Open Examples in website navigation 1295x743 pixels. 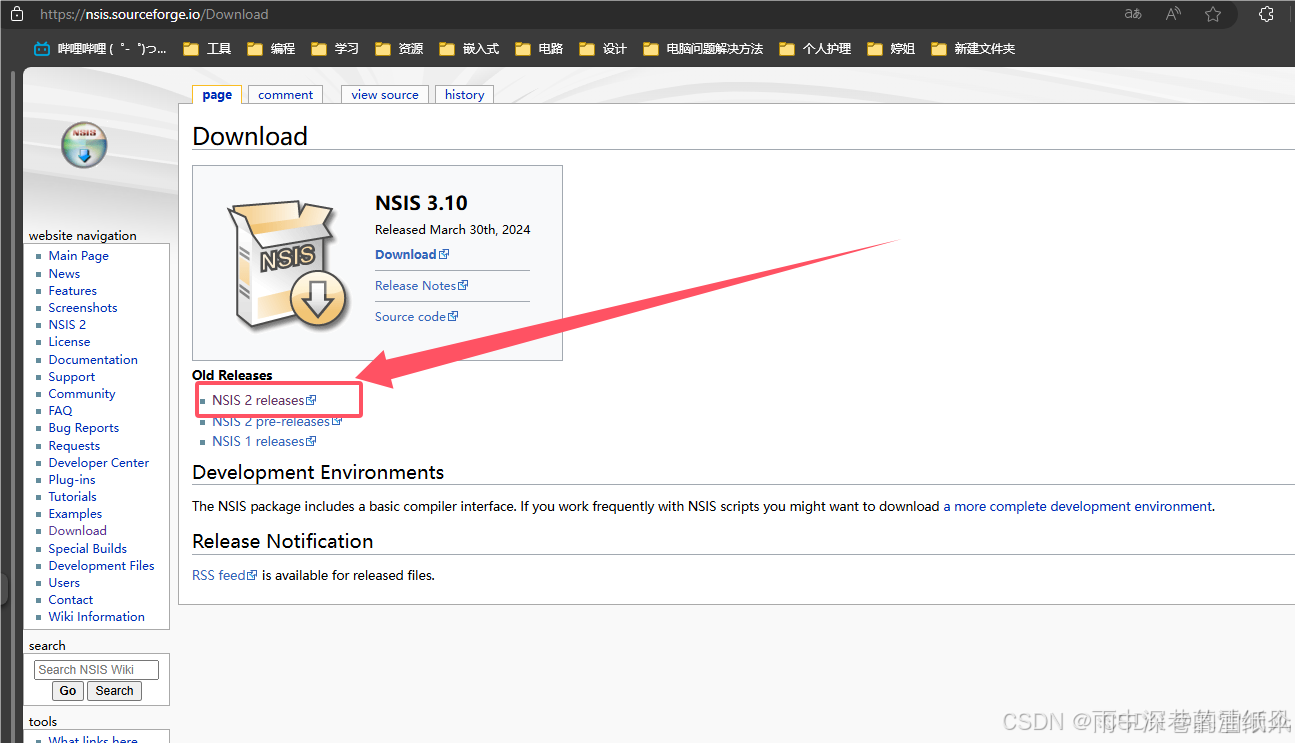point(75,513)
